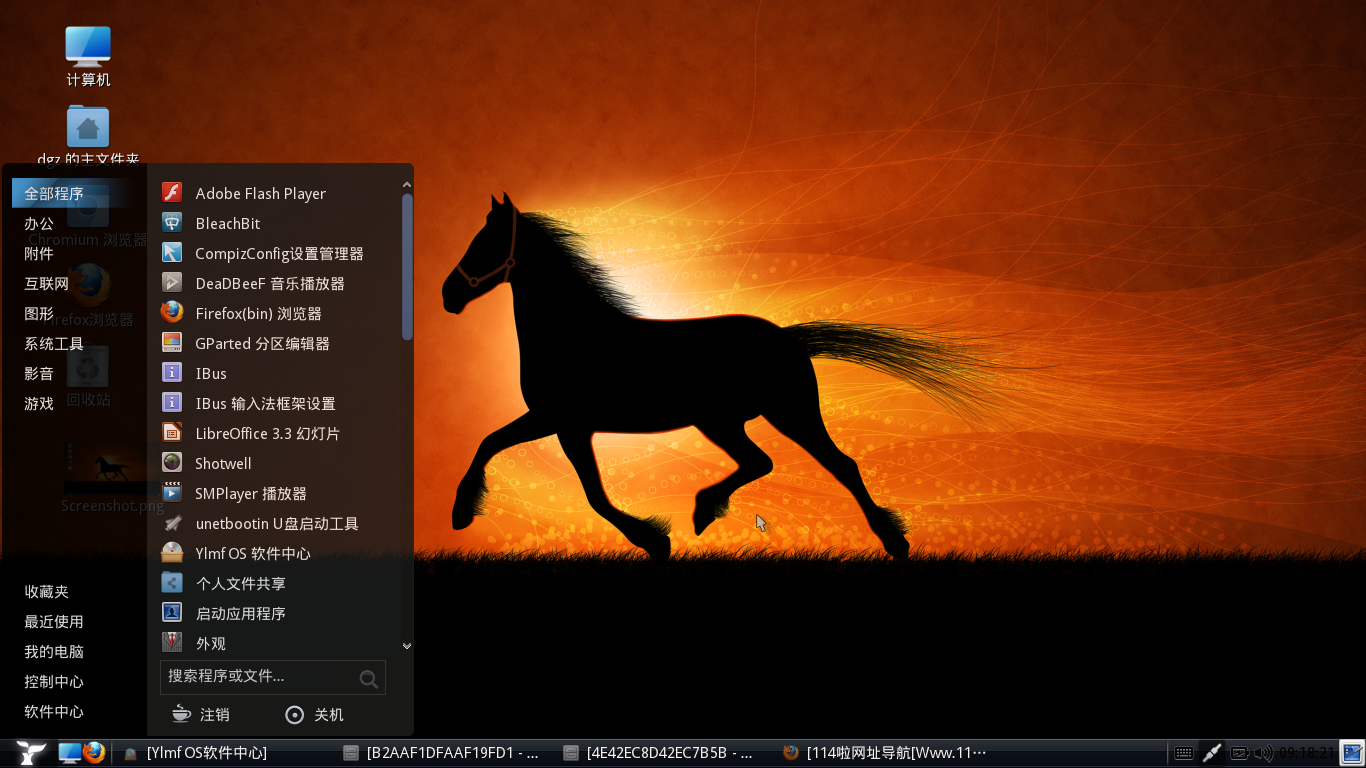Open the volume speaker tray icon
Screen dimensions: 1366x768
tap(1264, 753)
